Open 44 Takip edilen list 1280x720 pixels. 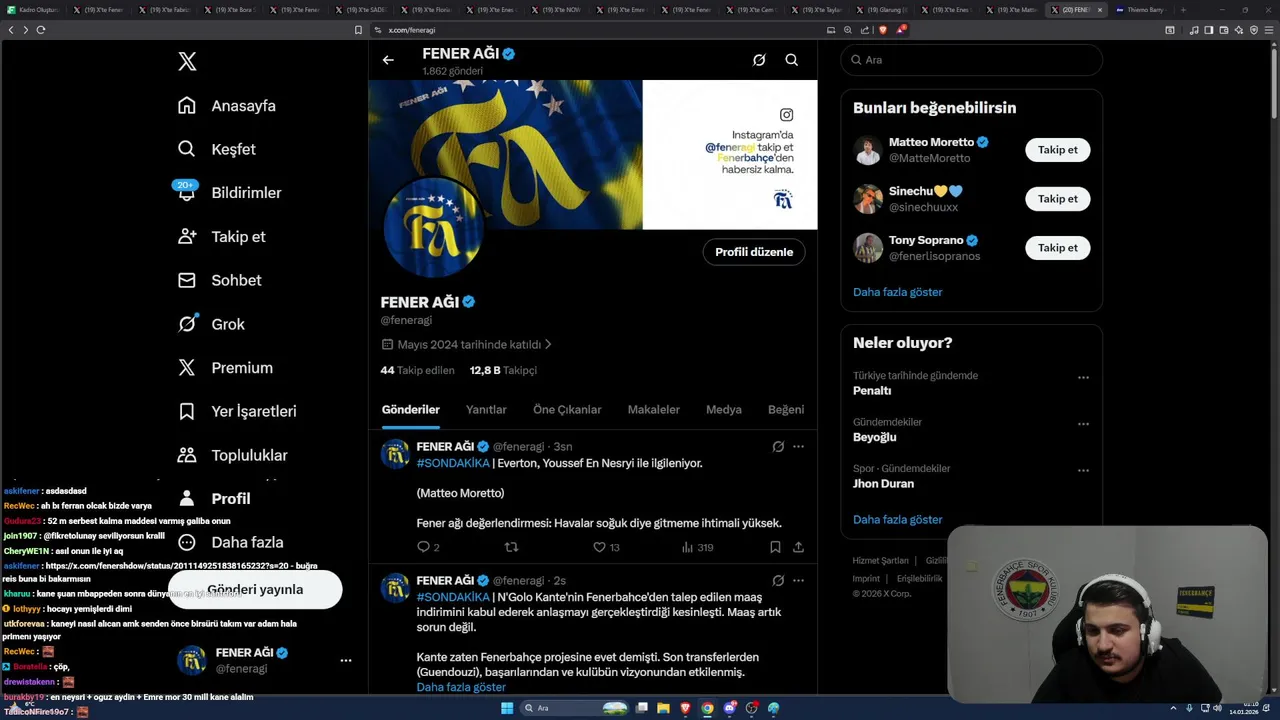[417, 370]
